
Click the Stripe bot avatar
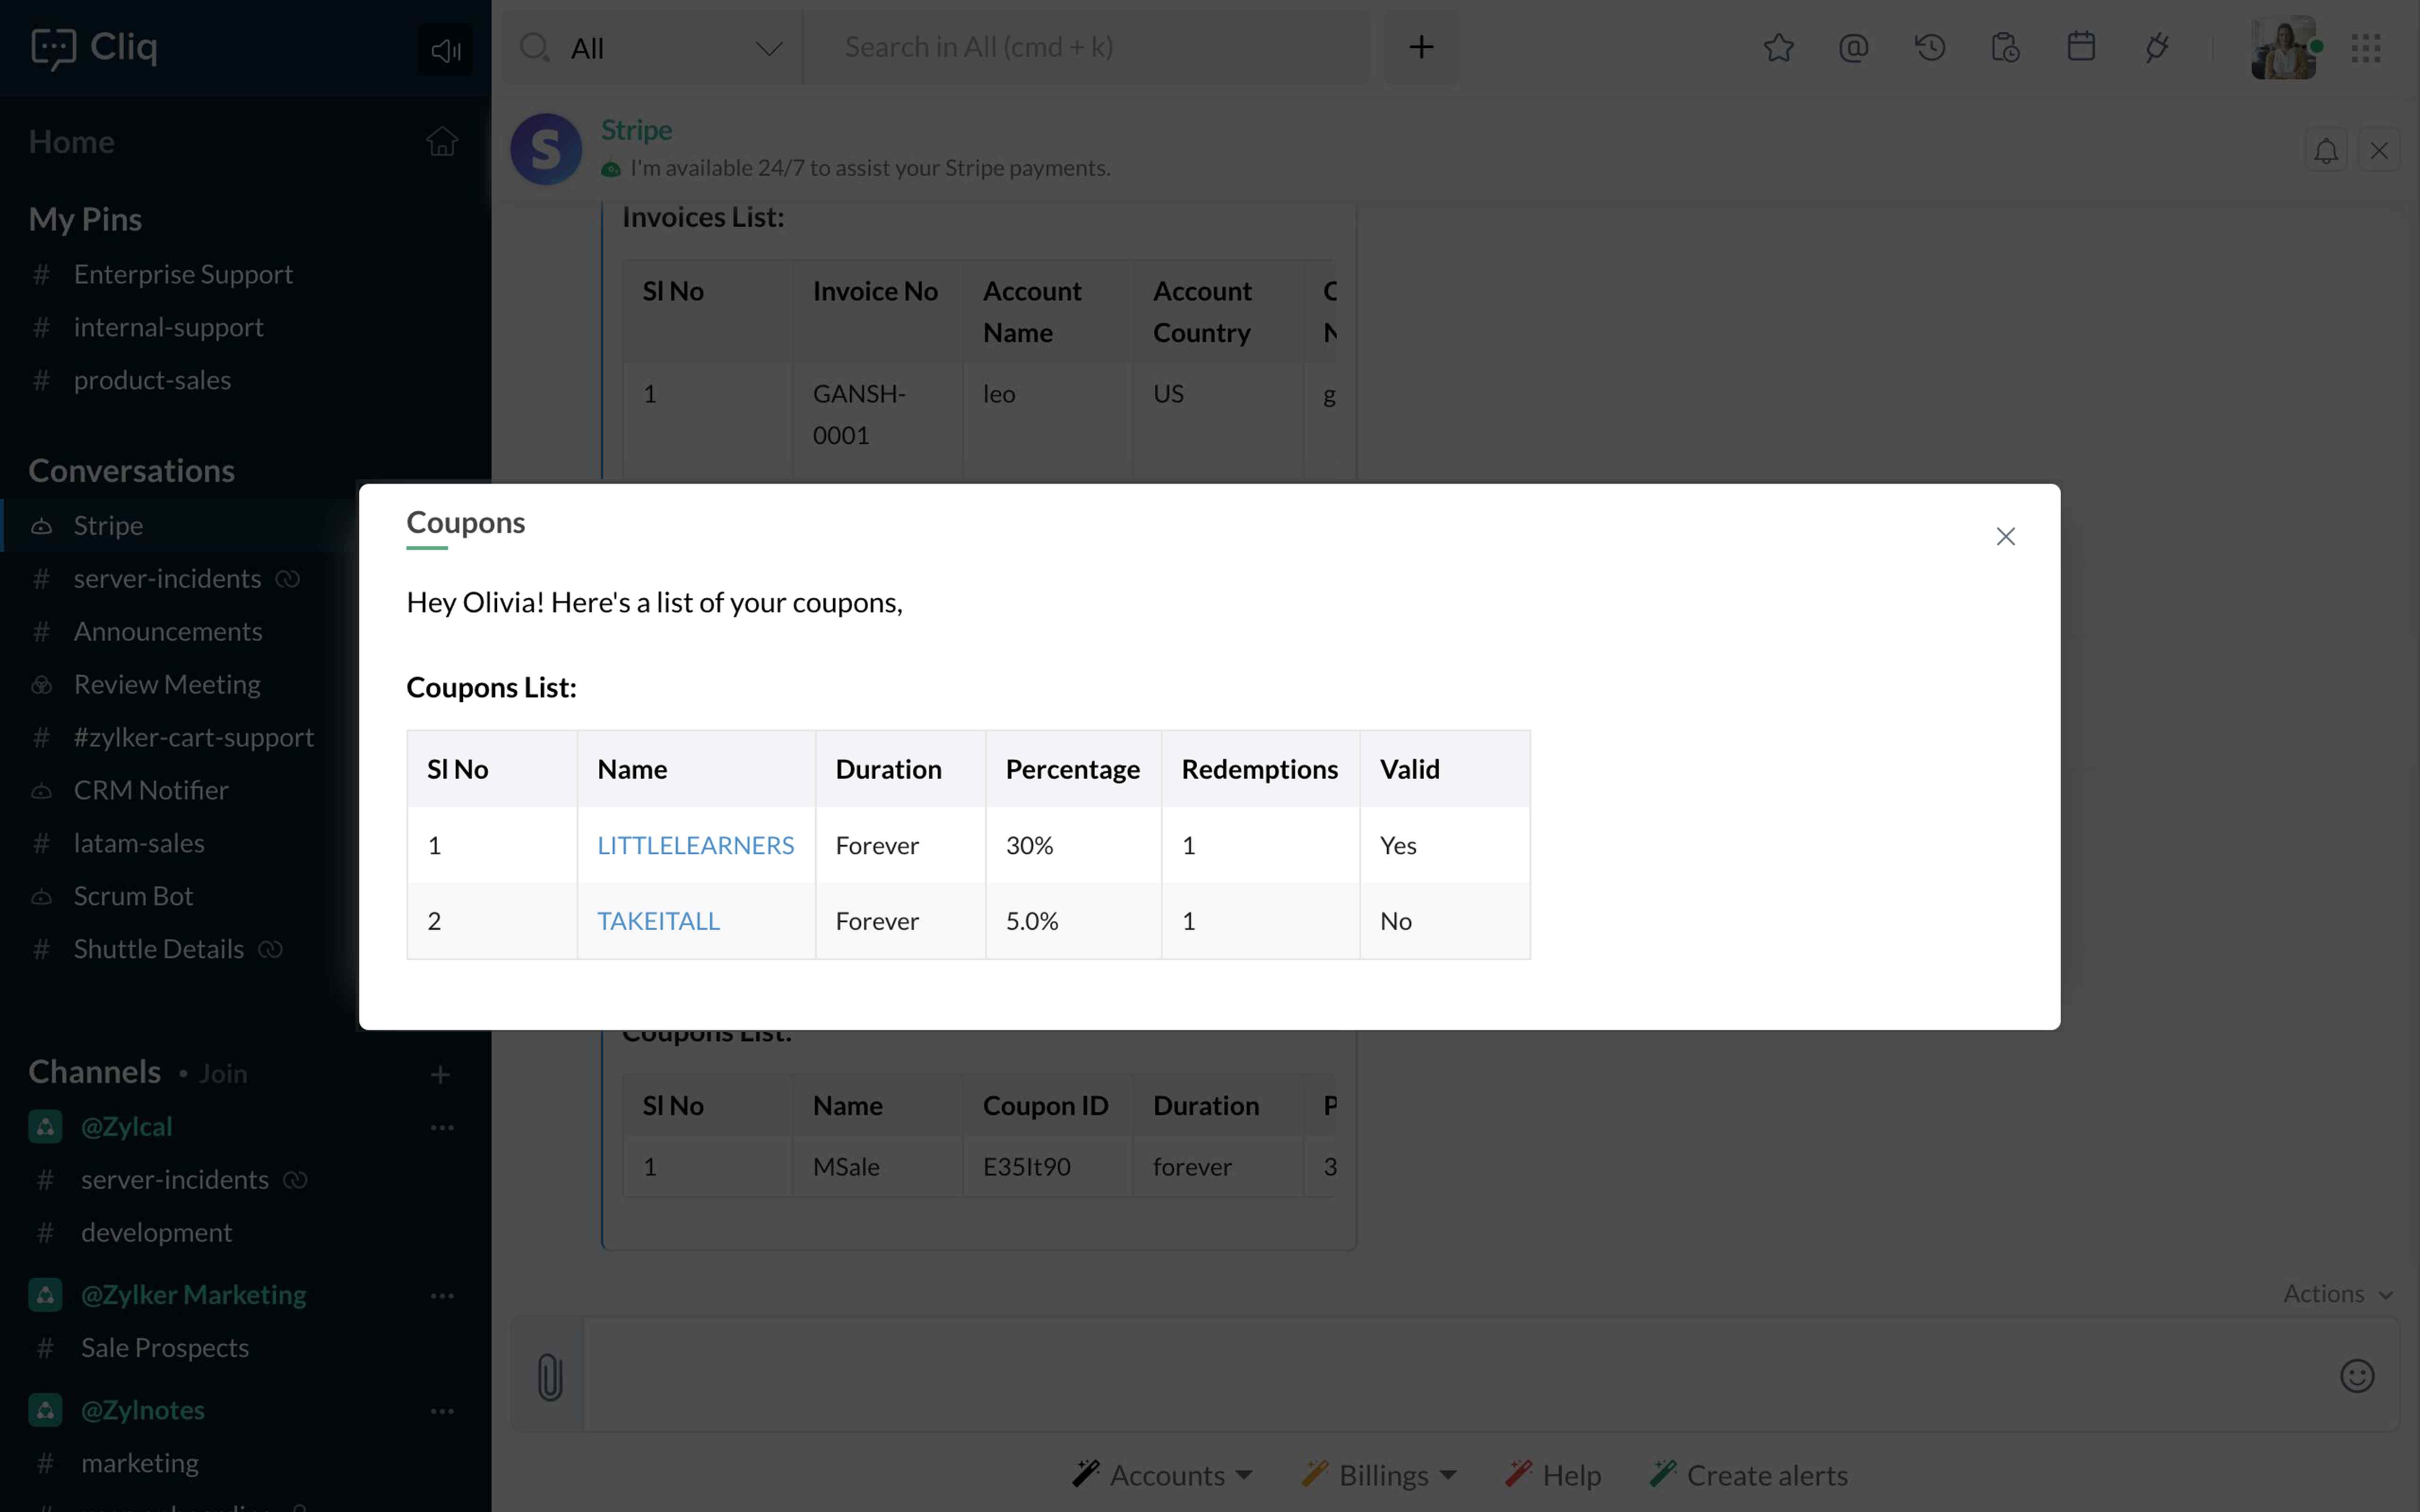[546, 149]
